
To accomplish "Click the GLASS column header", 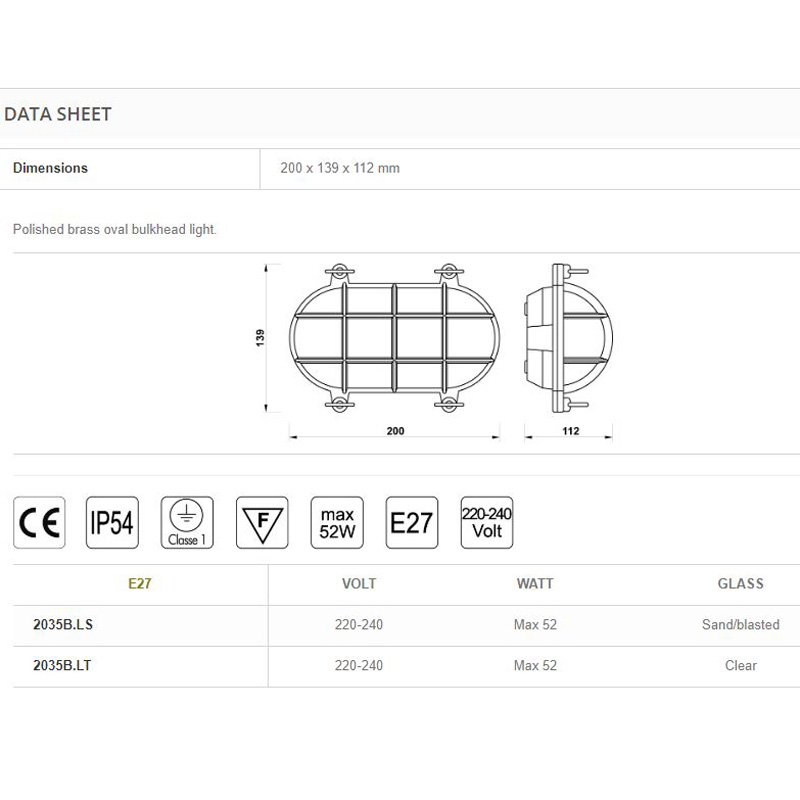I will (x=741, y=584).
